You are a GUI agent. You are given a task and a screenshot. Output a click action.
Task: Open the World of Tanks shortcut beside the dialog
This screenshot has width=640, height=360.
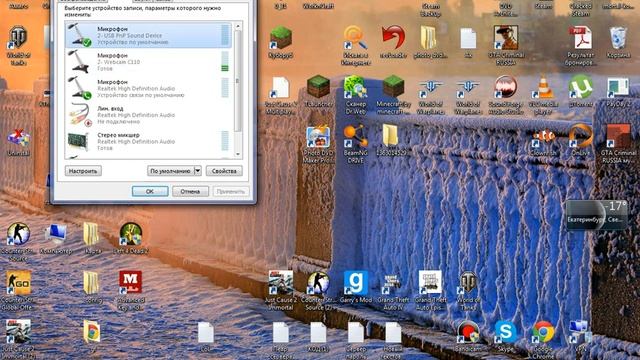pos(18,45)
